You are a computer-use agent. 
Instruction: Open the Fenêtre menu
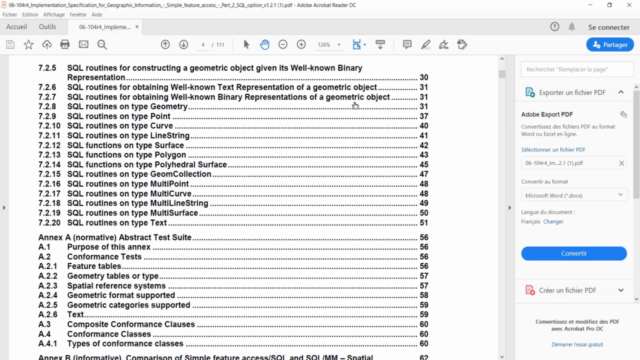78,15
